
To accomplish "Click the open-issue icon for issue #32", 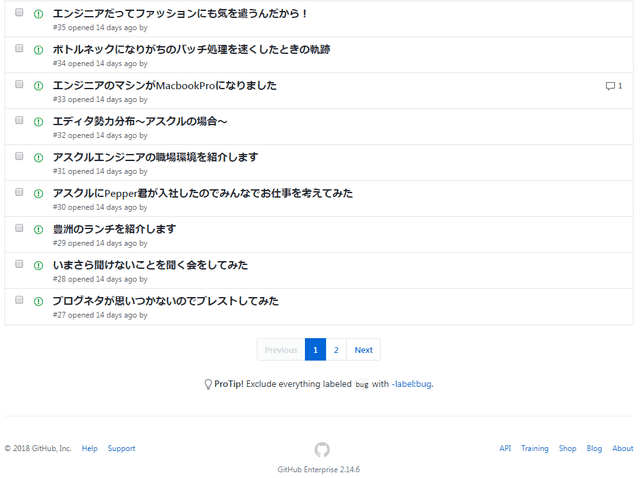I will click(x=38, y=122).
